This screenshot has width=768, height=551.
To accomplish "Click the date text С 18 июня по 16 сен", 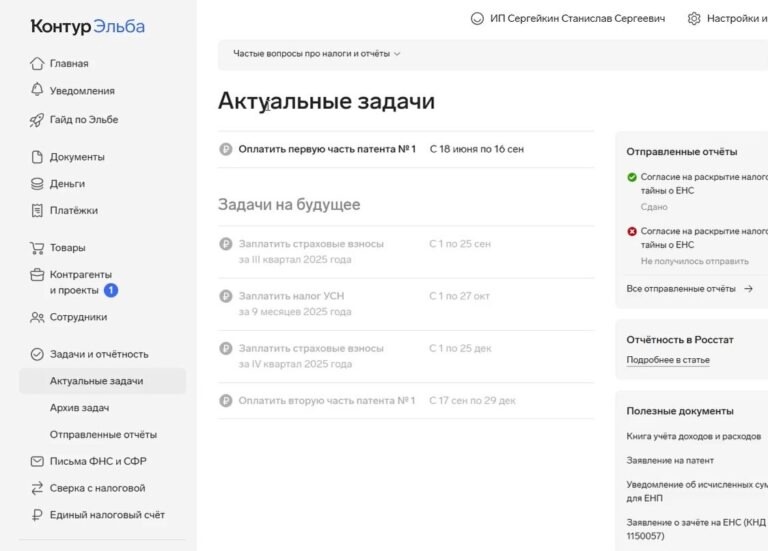I will tap(477, 149).
